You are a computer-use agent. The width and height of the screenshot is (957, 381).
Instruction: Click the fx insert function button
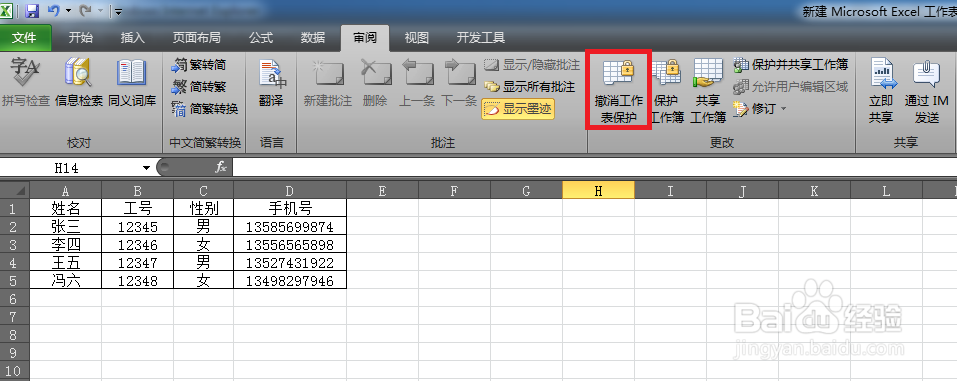(220, 167)
